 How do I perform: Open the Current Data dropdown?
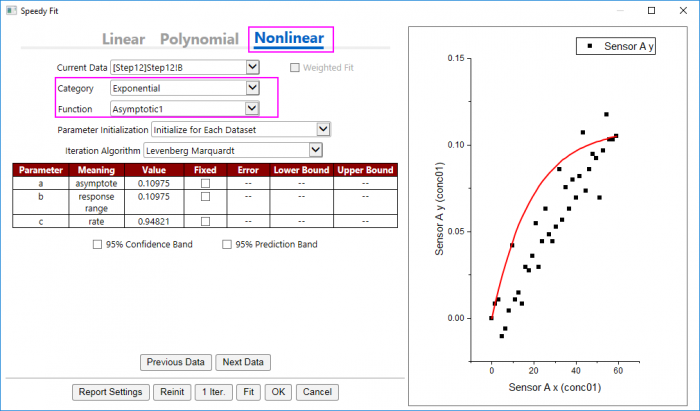point(251,67)
